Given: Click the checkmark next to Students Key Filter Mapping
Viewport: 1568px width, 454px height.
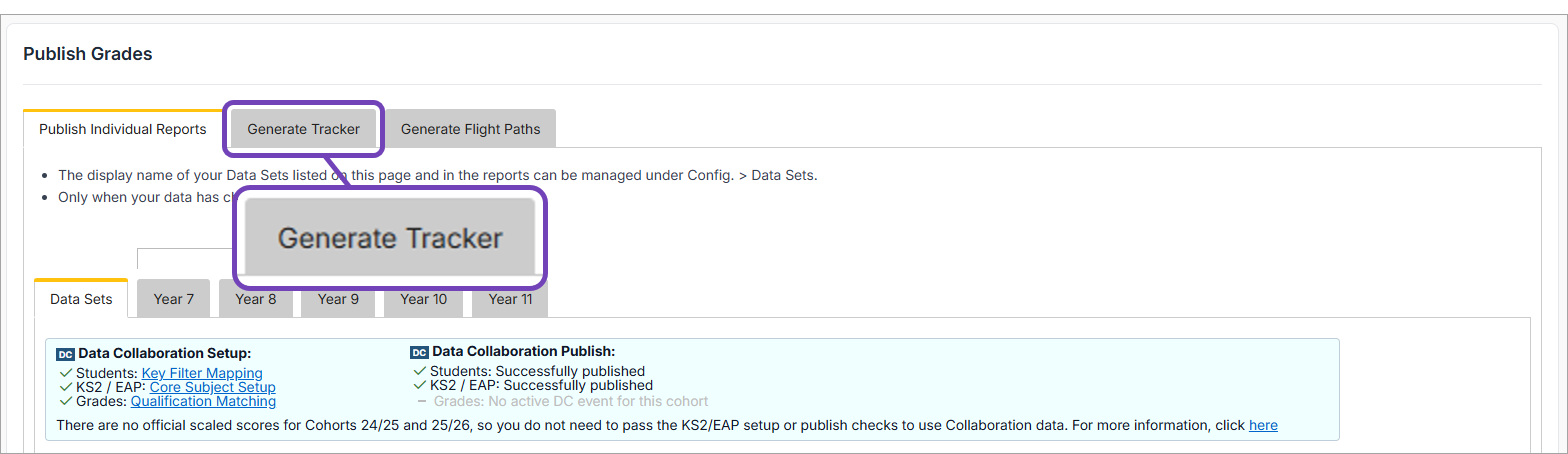Looking at the screenshot, I should [x=66, y=373].
